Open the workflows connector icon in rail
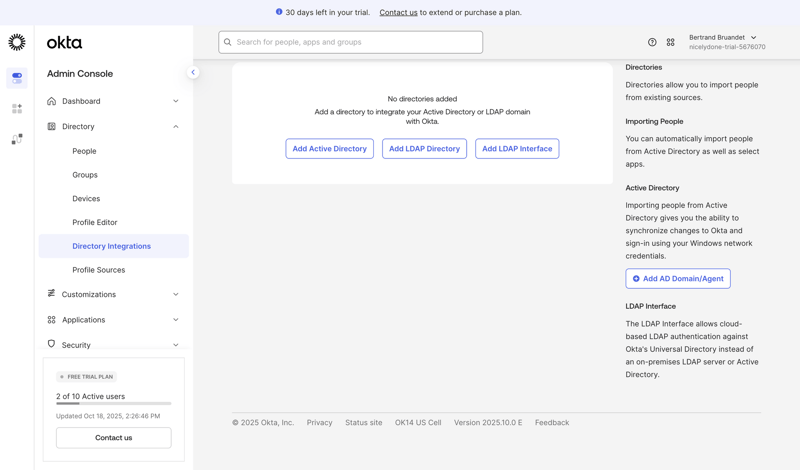This screenshot has height=470, width=800. (x=17, y=139)
